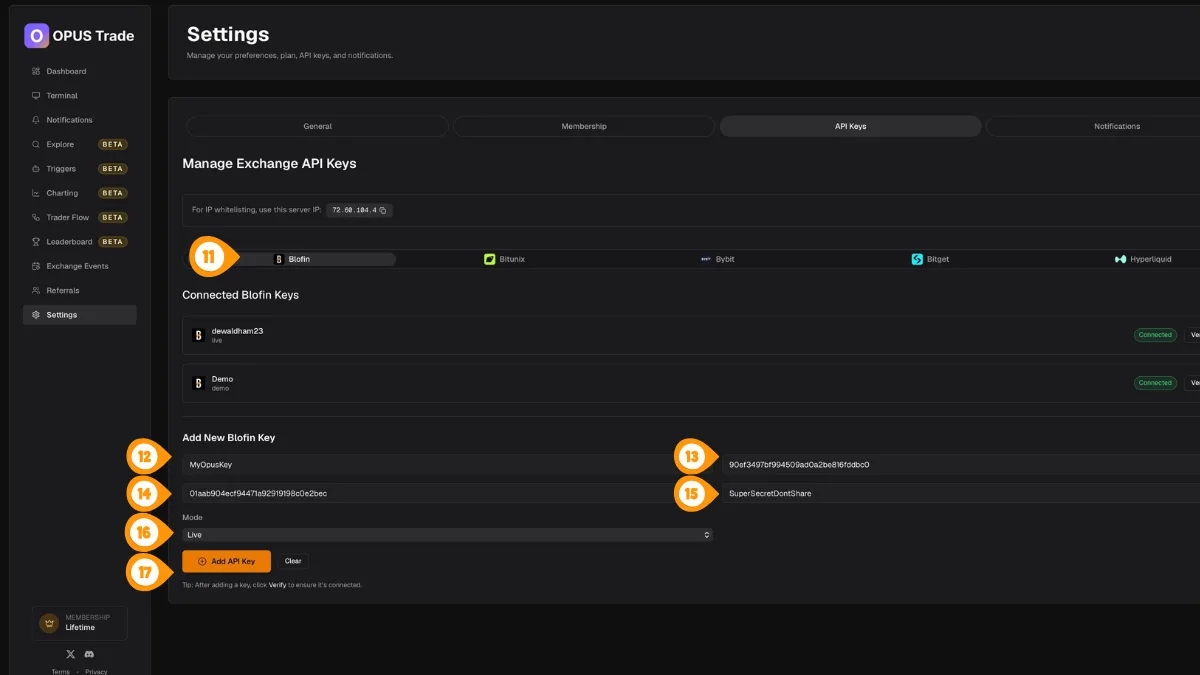Copy the server IP with copy icon

pyautogui.click(x=383, y=210)
